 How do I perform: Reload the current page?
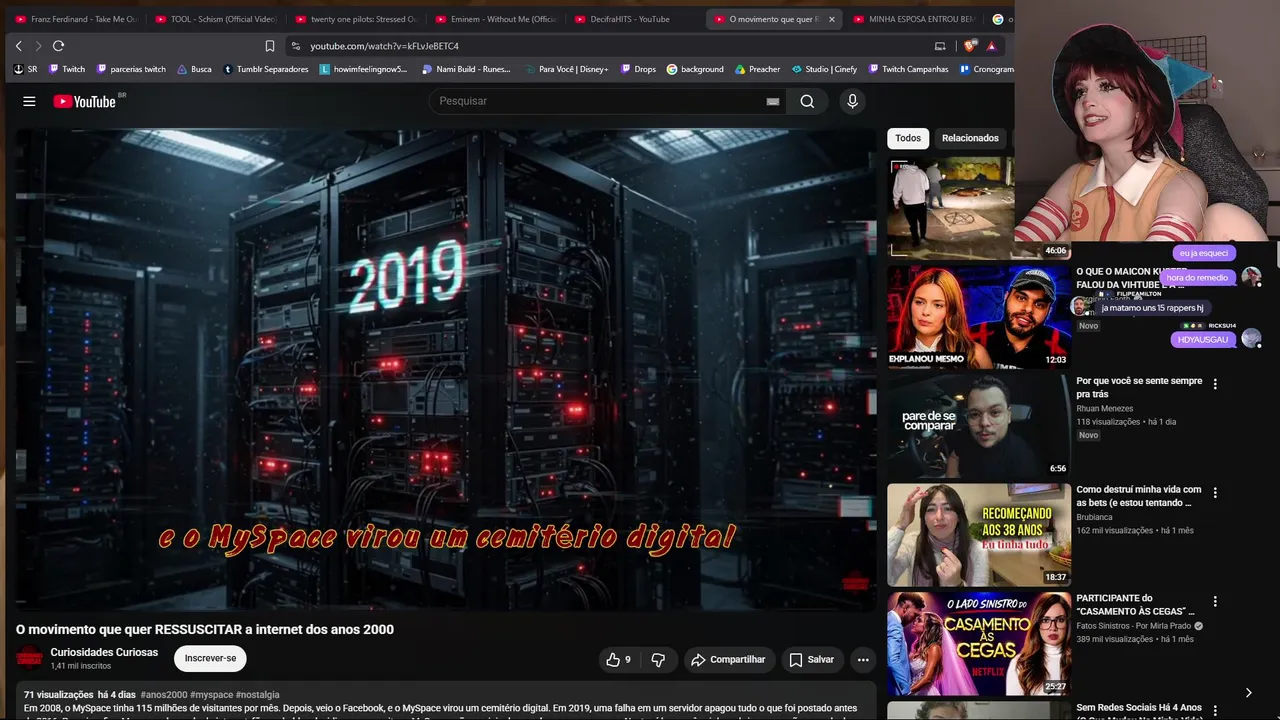pos(58,46)
